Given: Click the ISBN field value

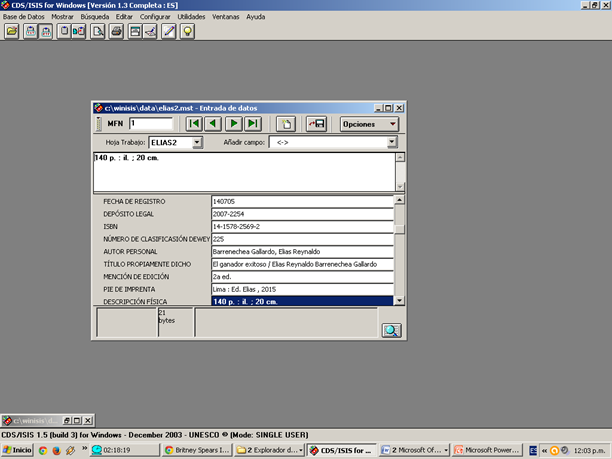Looking at the screenshot, I should tap(302, 226).
